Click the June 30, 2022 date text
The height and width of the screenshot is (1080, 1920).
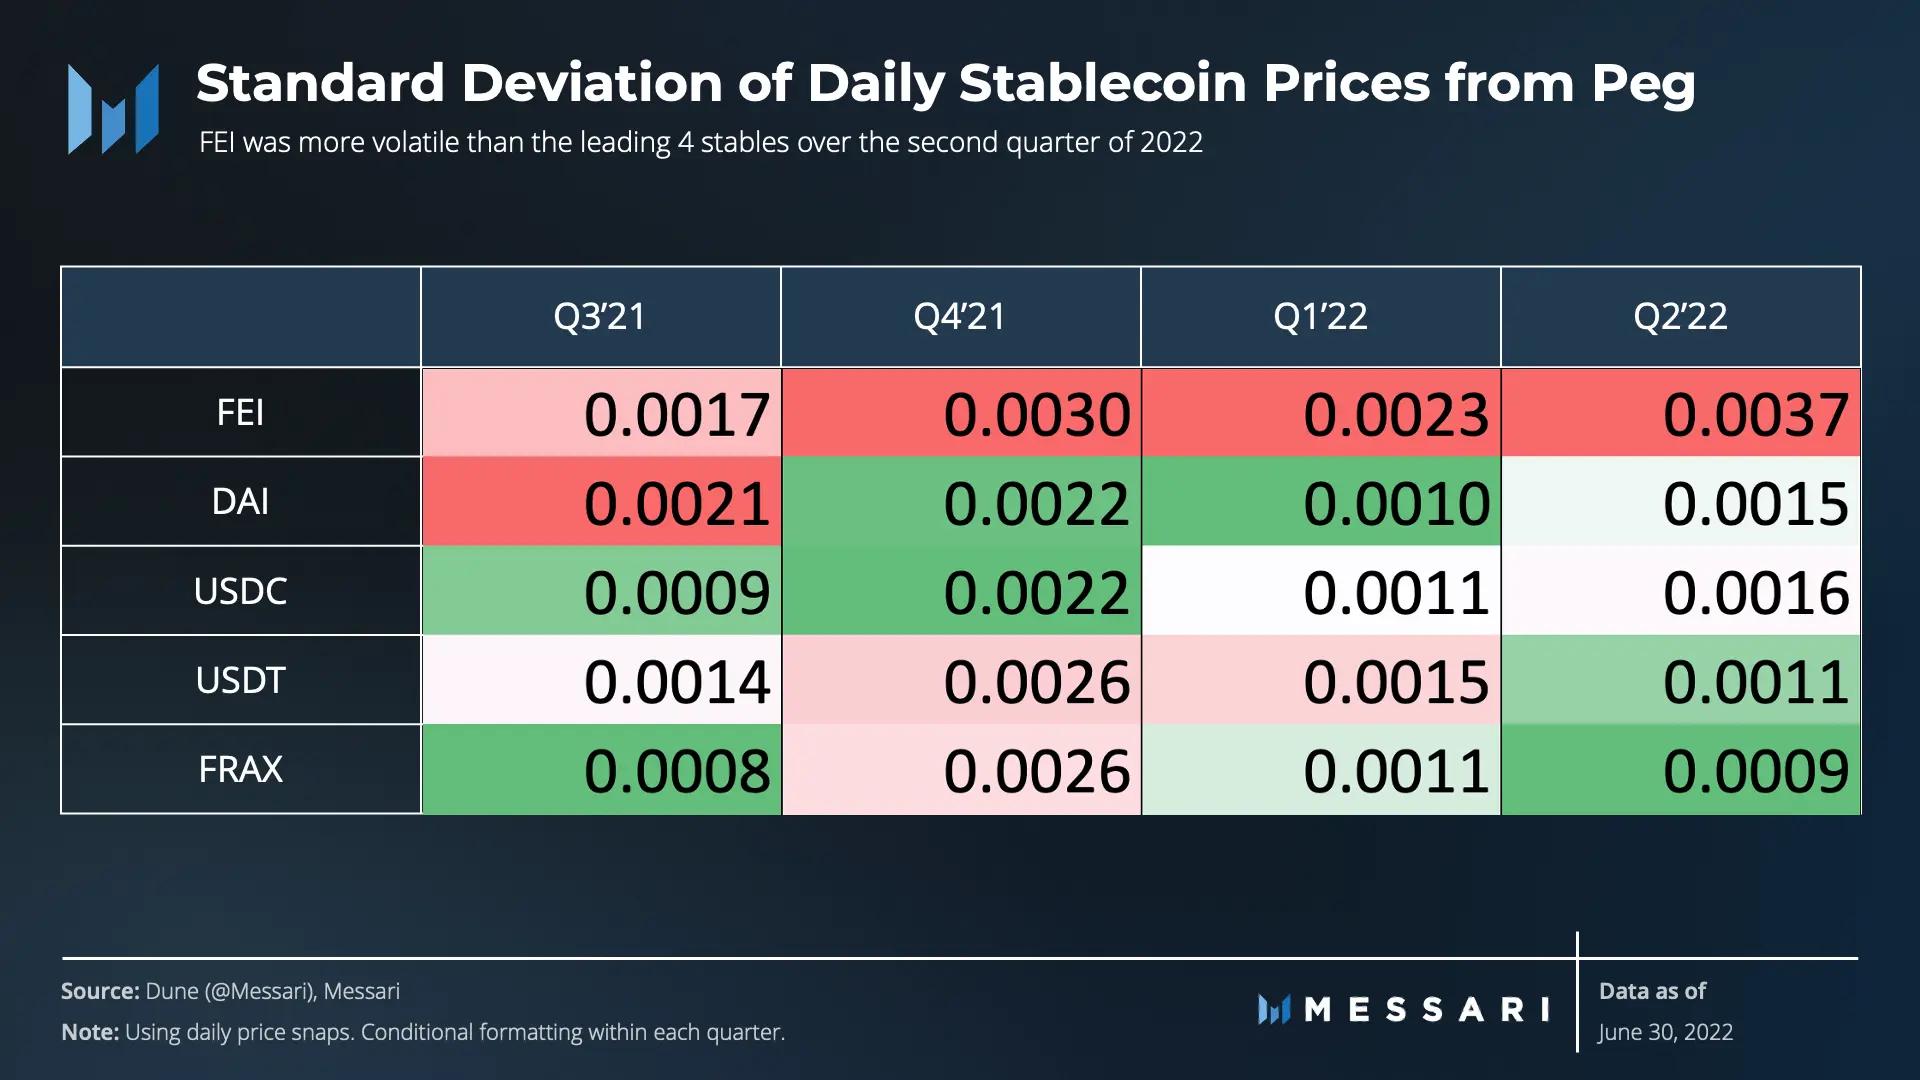(1665, 1032)
